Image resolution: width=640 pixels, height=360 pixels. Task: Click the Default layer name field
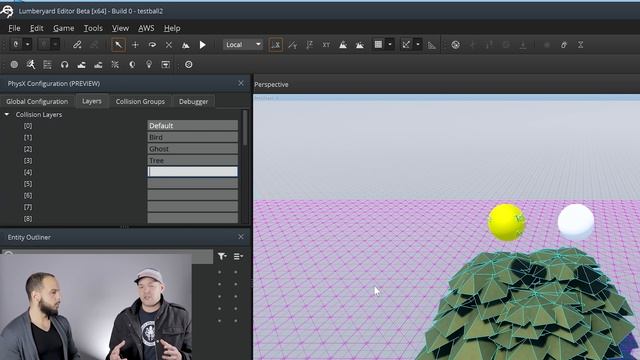click(x=193, y=125)
